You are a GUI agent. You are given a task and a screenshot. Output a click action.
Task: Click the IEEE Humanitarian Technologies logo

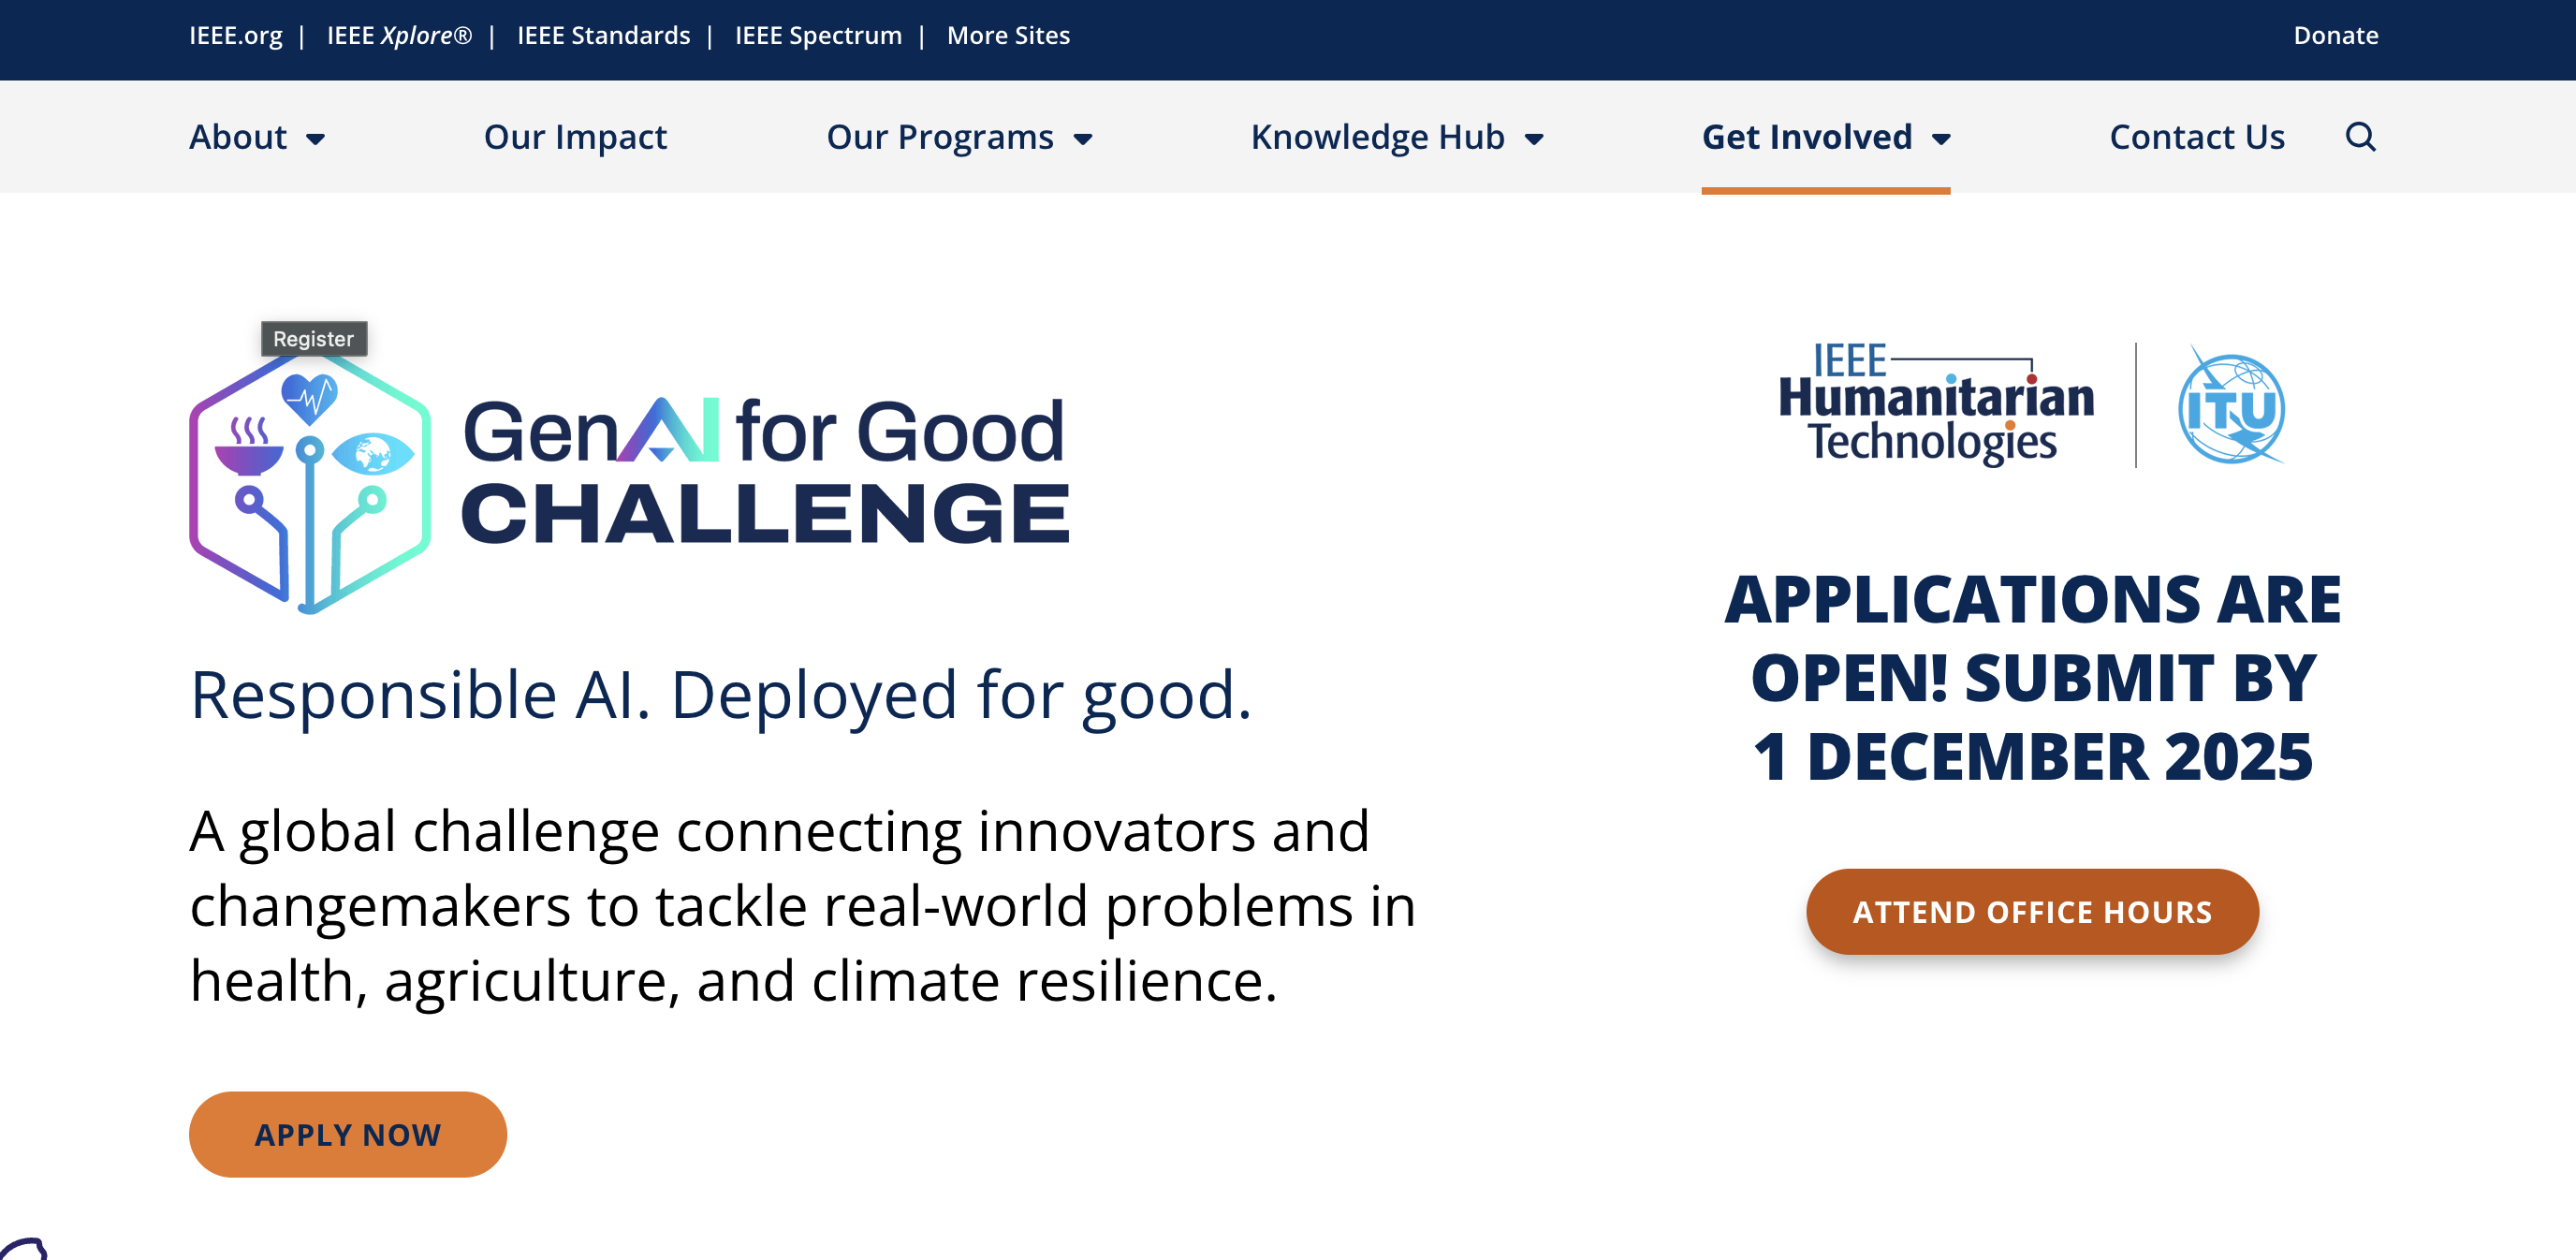(1935, 405)
